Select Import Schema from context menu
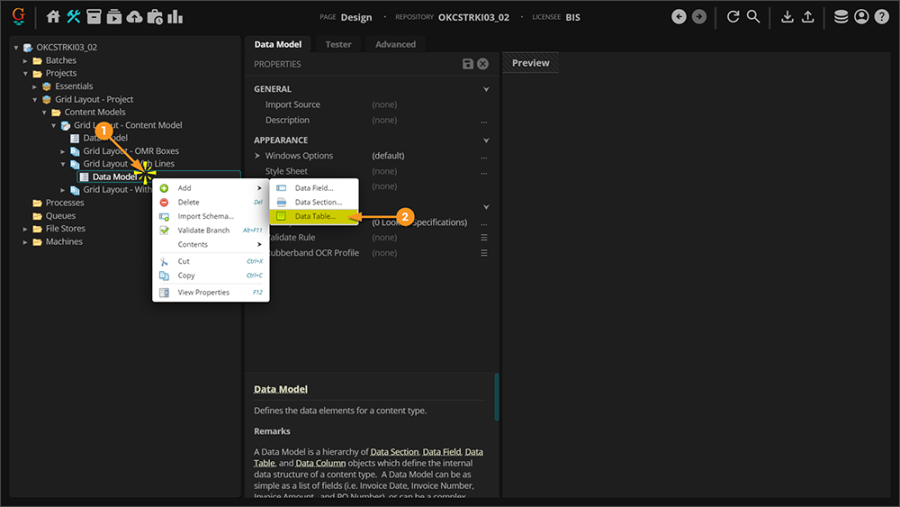 205,216
